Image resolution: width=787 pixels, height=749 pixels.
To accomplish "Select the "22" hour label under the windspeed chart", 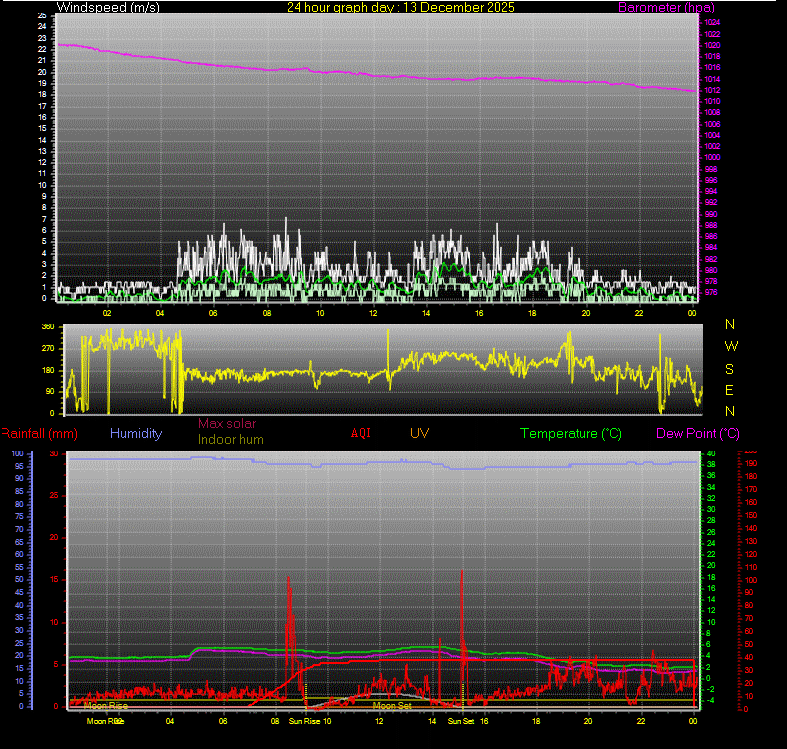I will [638, 313].
